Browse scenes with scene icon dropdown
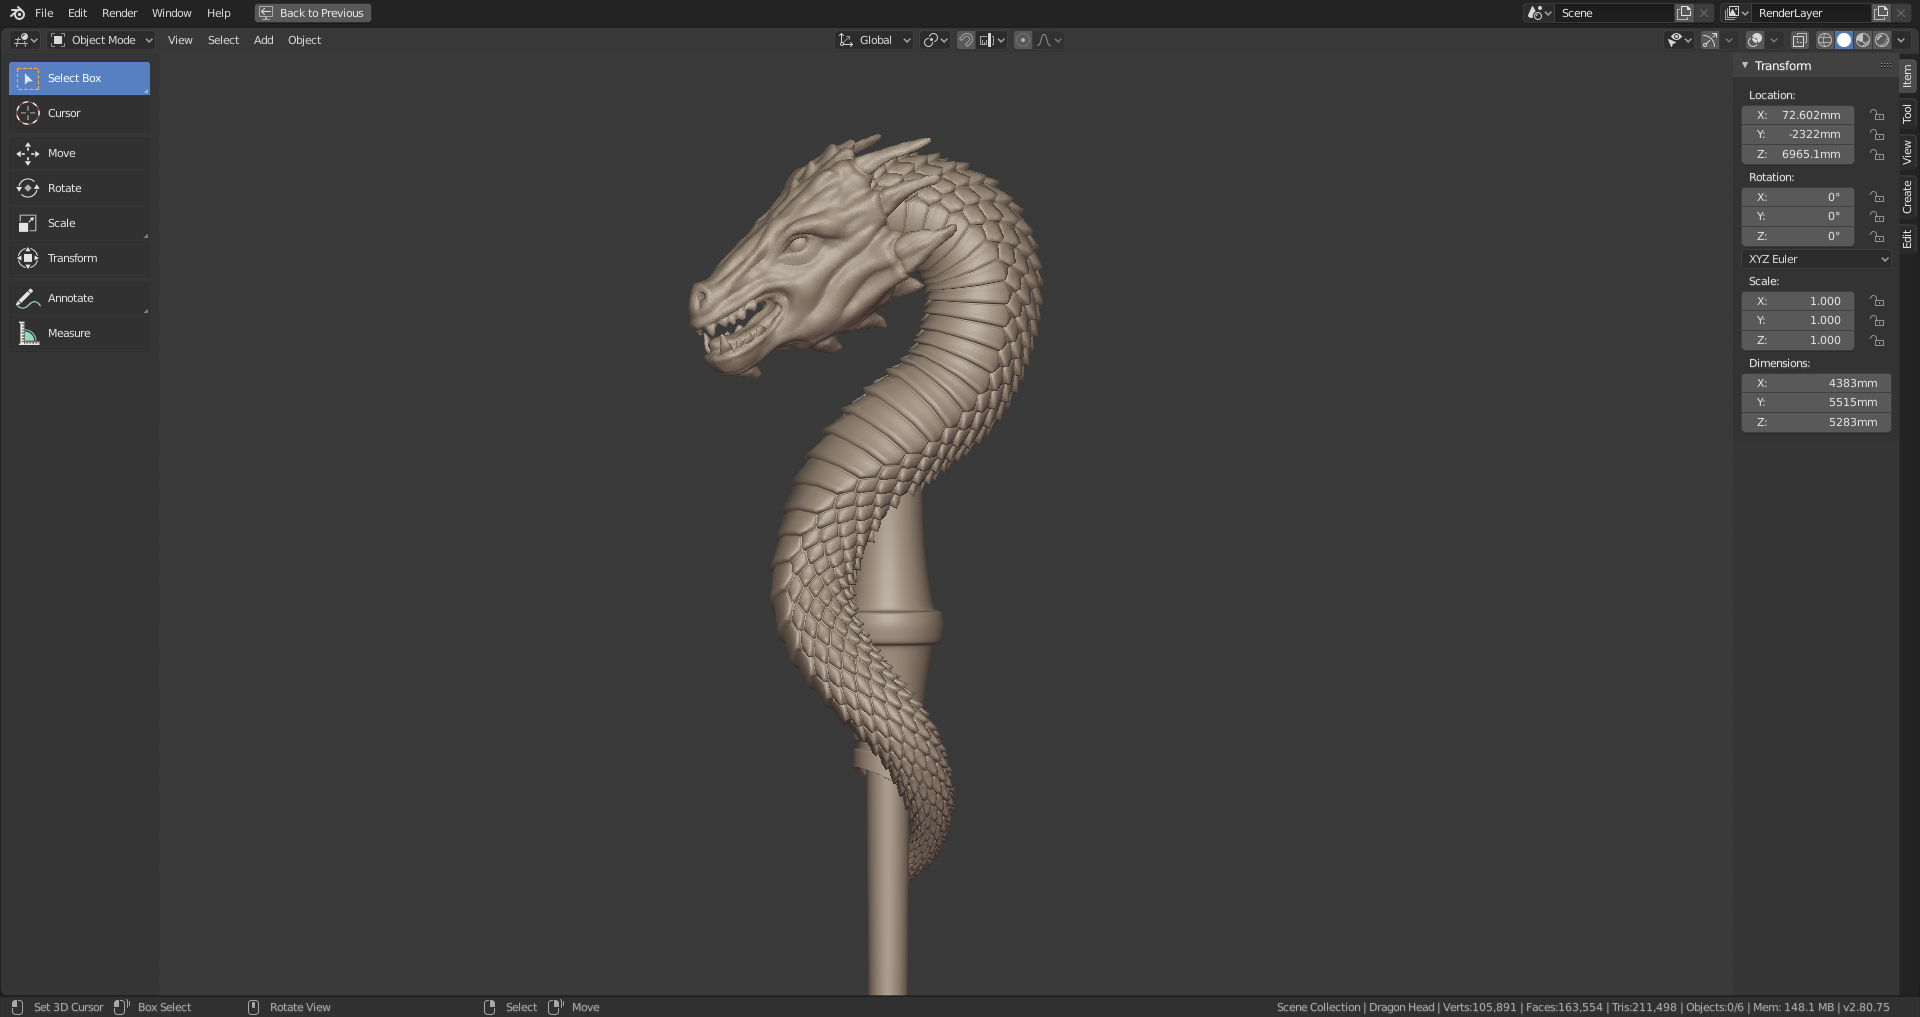The image size is (1920, 1017). 1539,13
